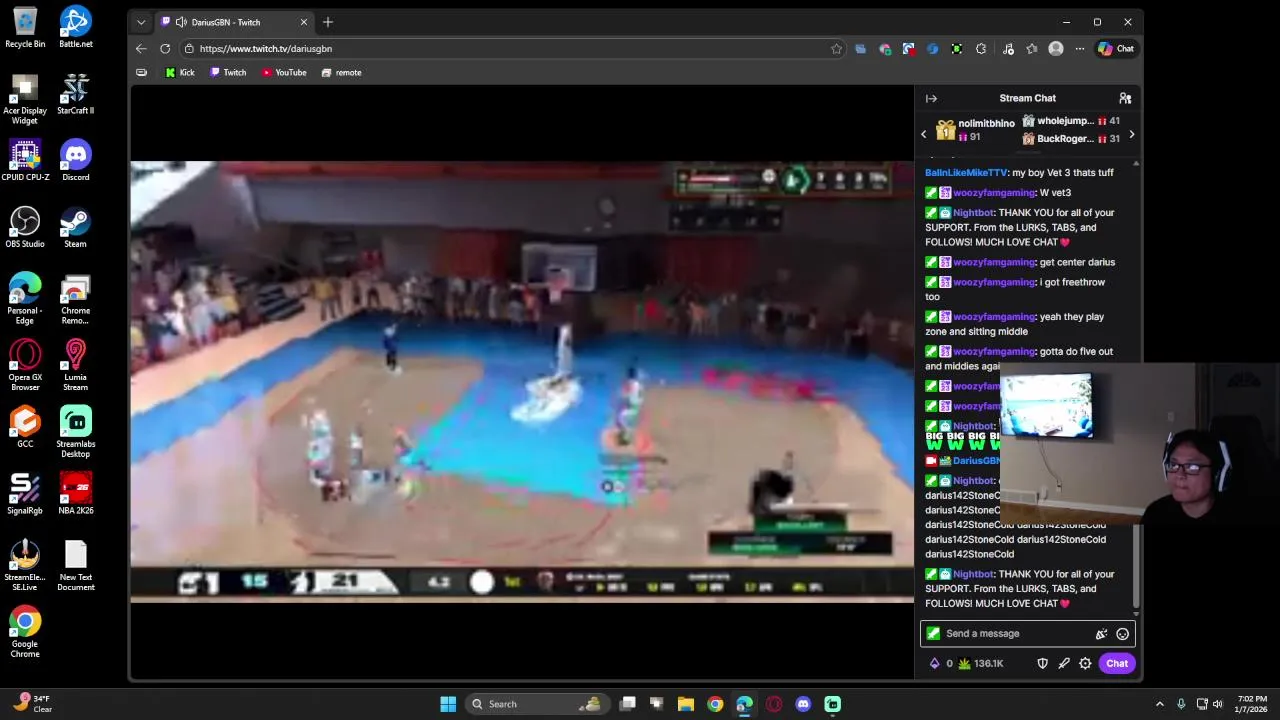The height and width of the screenshot is (720, 1280).
Task: Open a new browser tab
Action: click(328, 22)
